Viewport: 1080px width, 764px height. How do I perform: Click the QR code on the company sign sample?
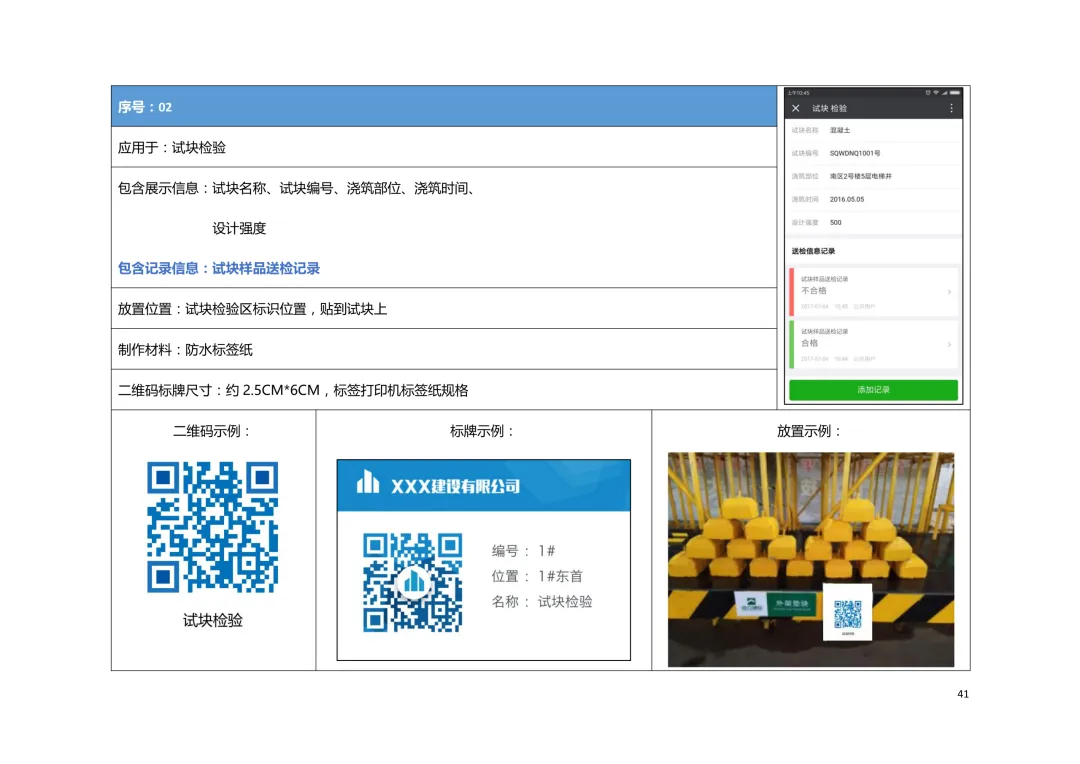coord(413,582)
